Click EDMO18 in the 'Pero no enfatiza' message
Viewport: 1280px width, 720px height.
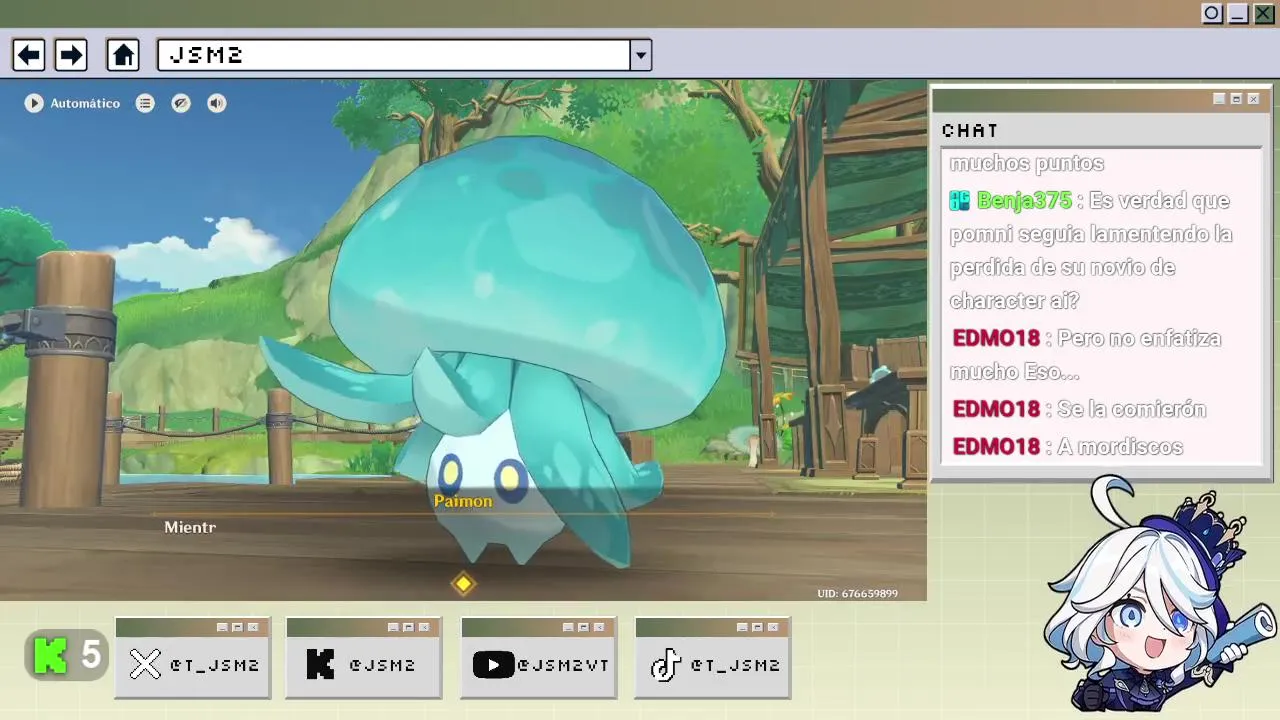[996, 339]
